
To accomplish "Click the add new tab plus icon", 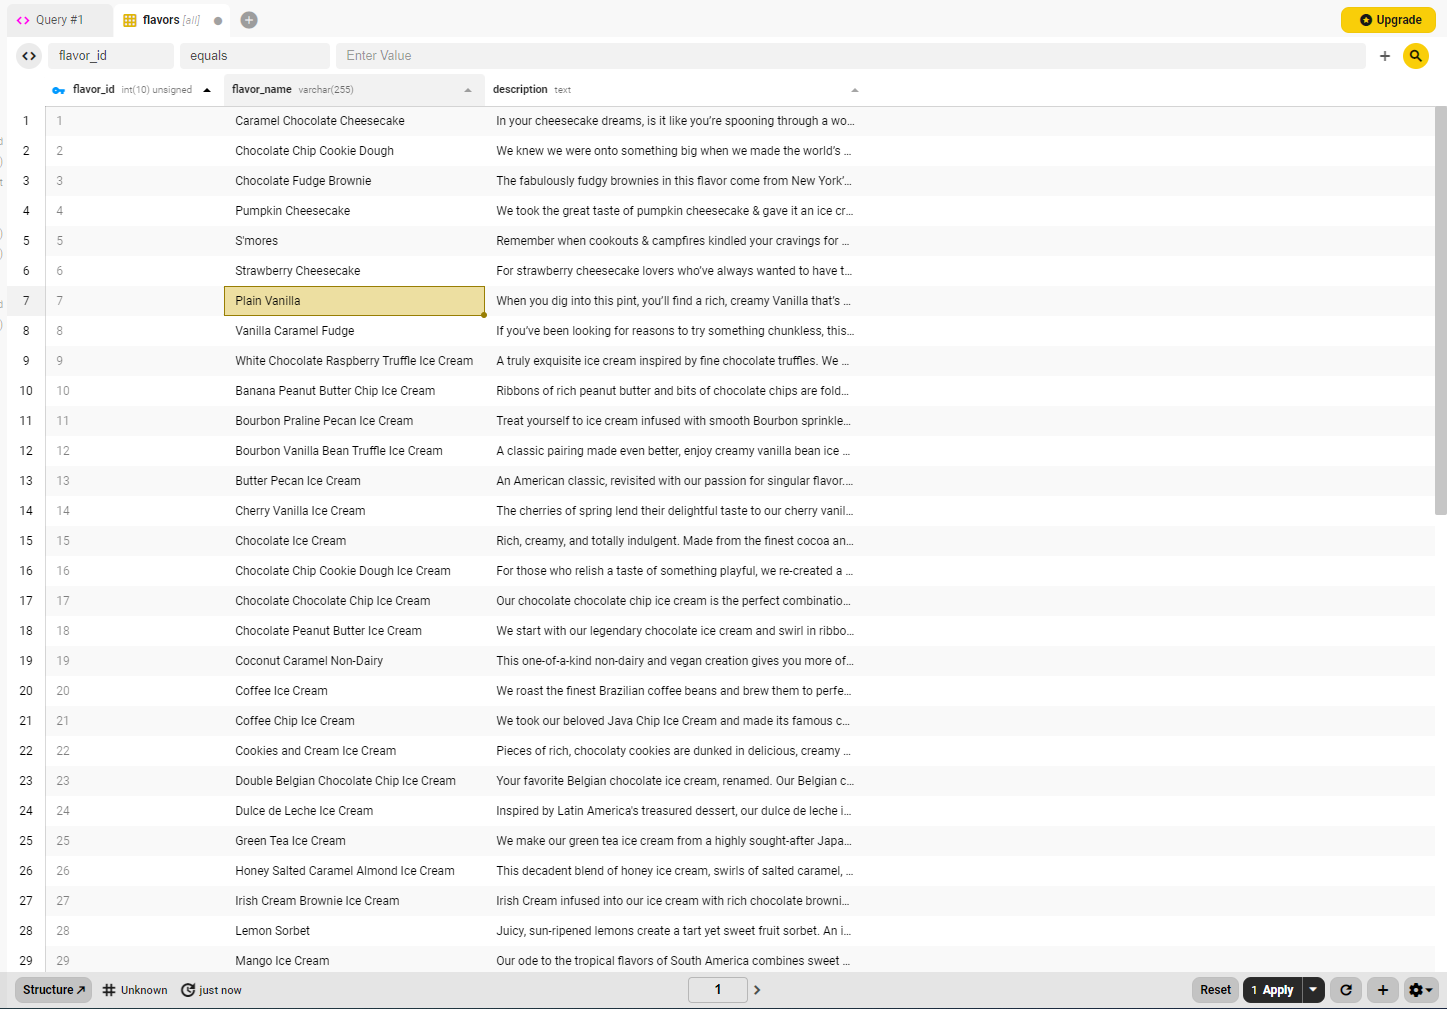I will [249, 20].
